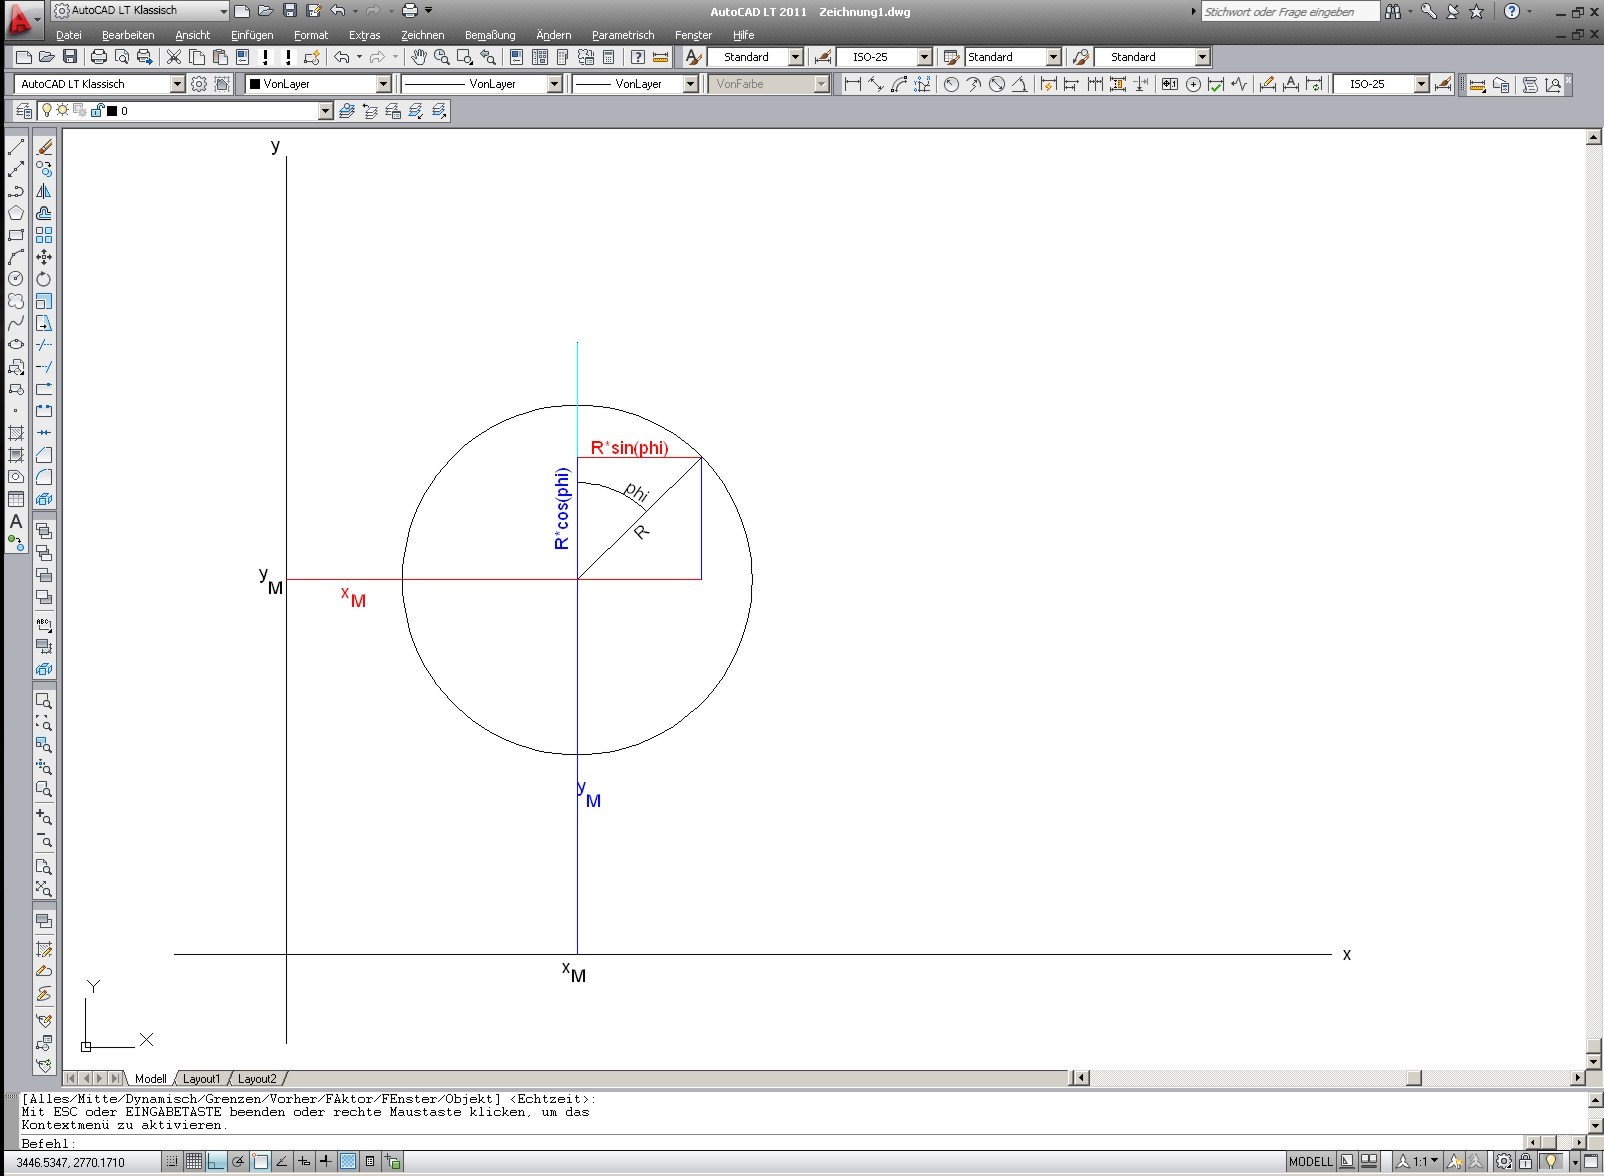1604x1176 pixels.
Task: Switch to the Layout2 tab
Action: tap(257, 1079)
